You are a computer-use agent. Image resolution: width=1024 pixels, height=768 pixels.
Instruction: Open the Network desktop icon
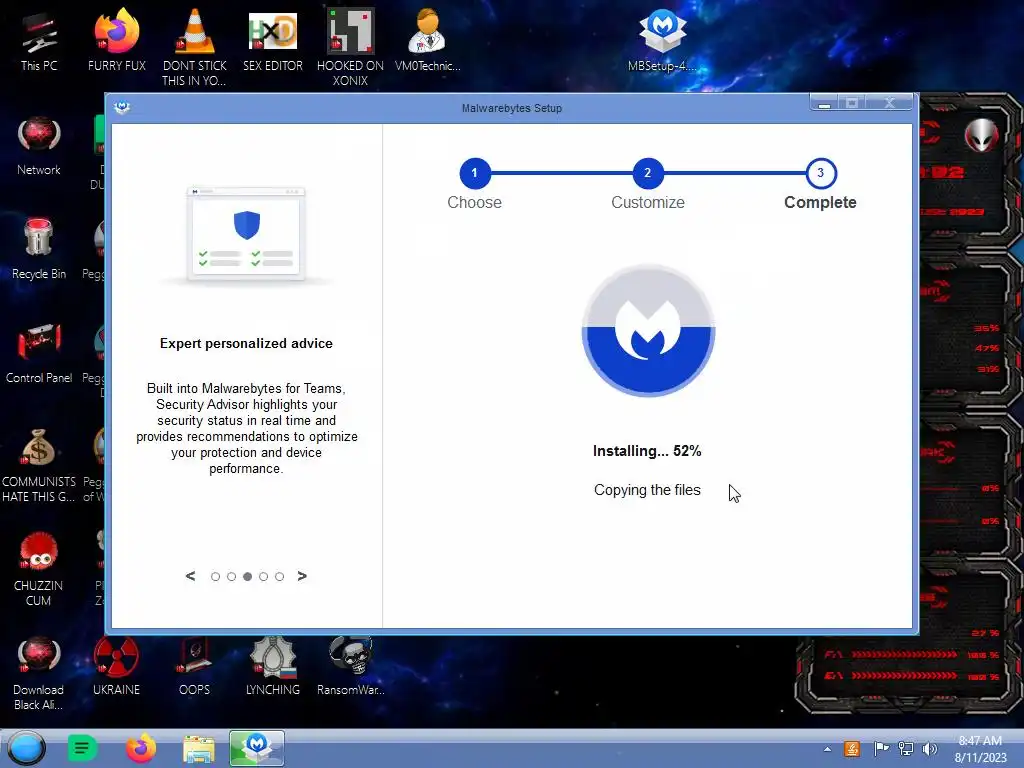[x=39, y=145]
